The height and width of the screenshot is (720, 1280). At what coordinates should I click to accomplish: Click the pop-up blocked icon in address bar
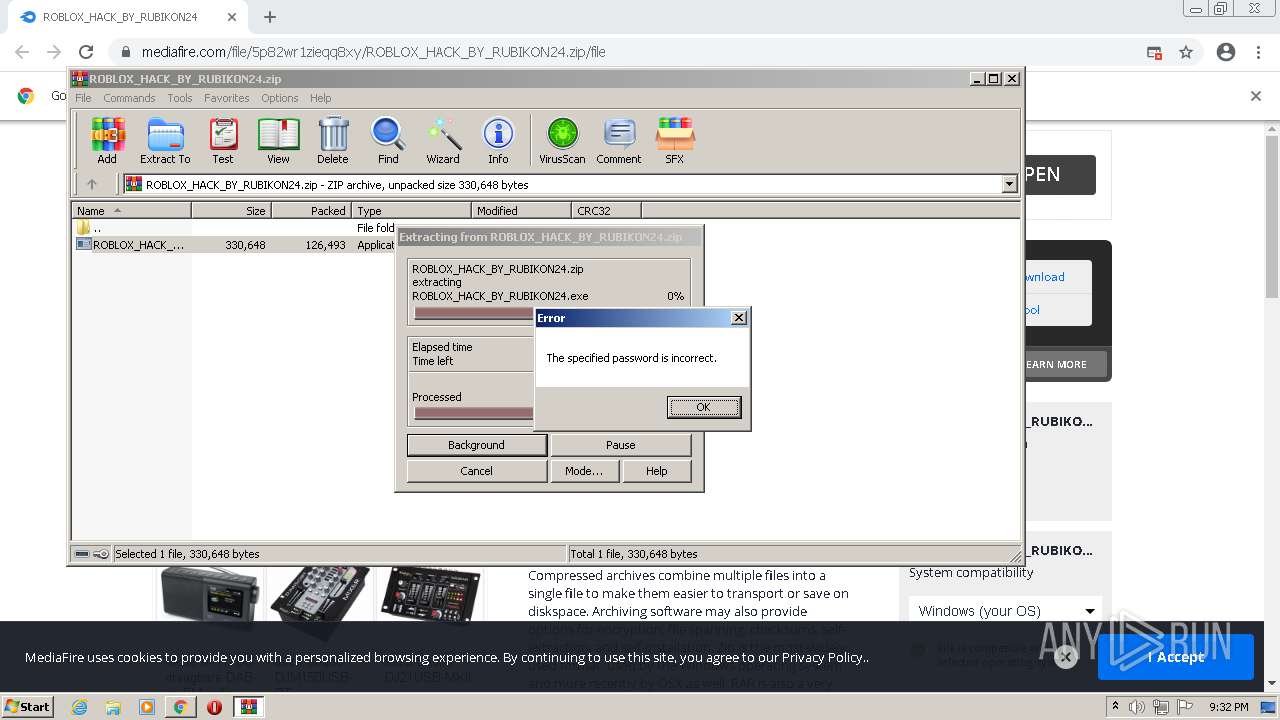click(x=1154, y=52)
